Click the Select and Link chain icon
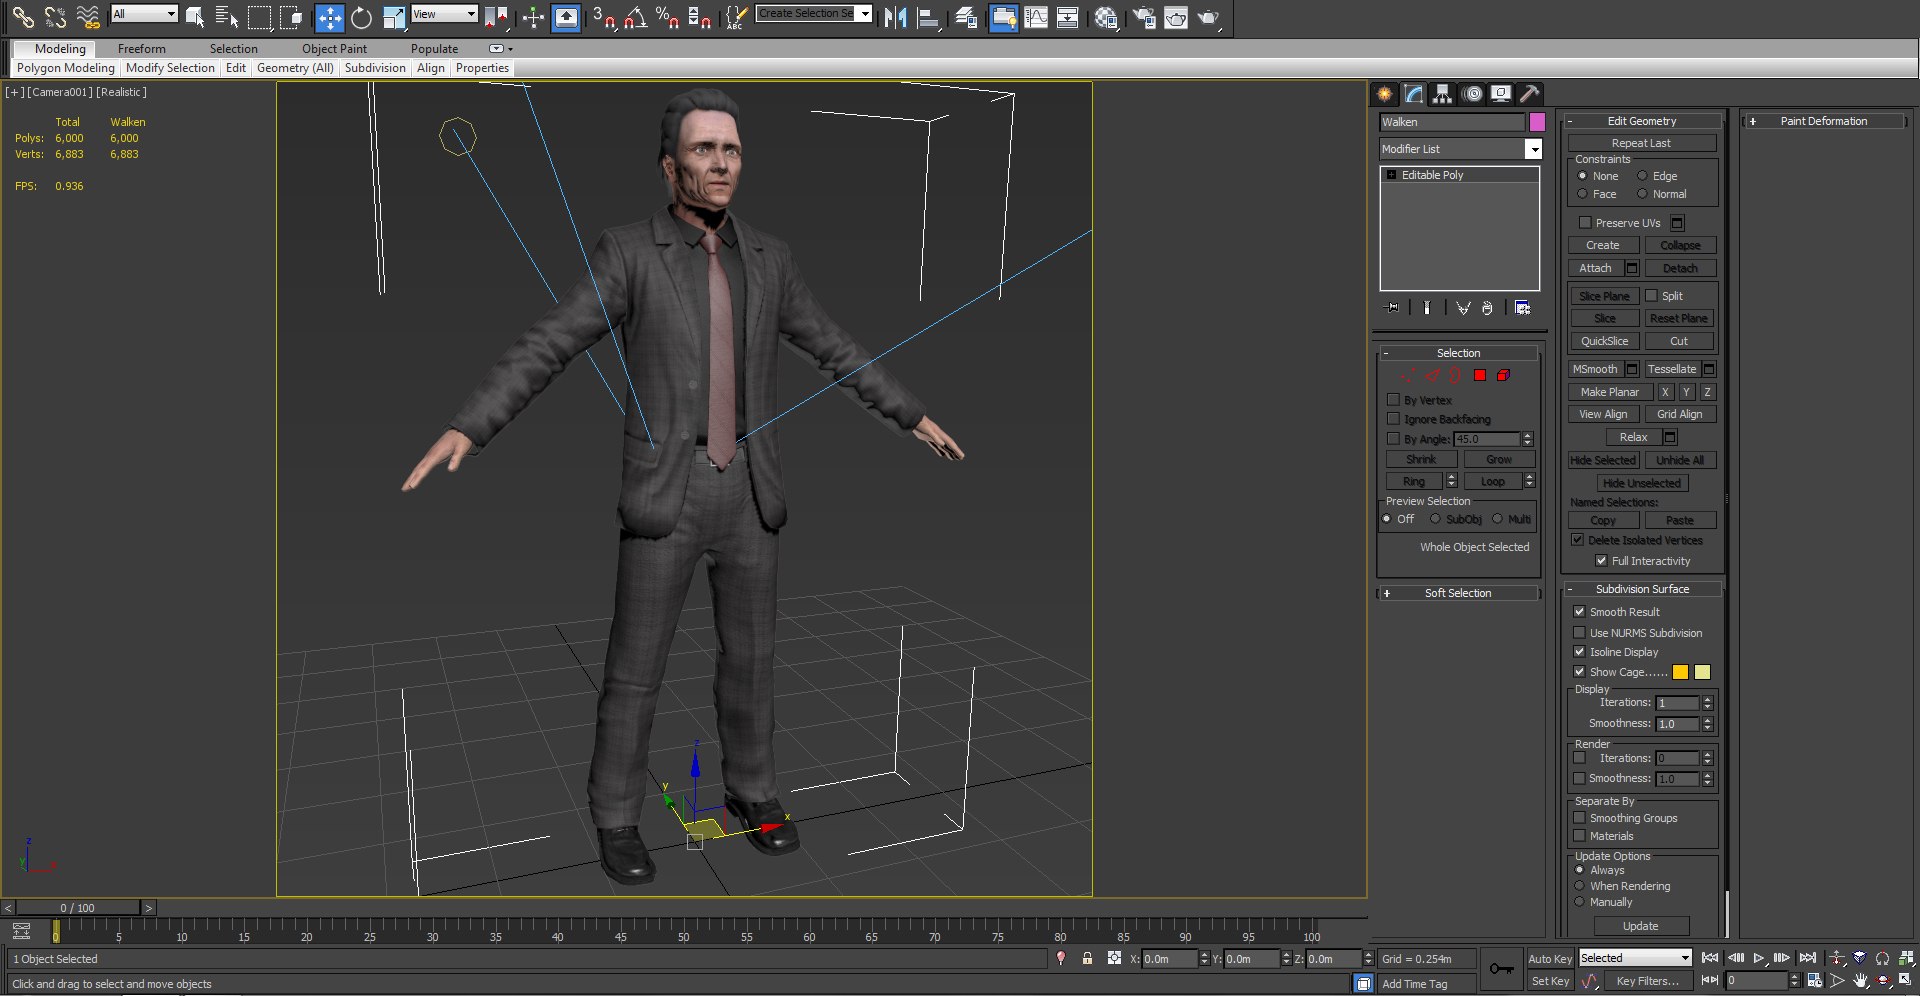The height and width of the screenshot is (996, 1920). [22, 17]
